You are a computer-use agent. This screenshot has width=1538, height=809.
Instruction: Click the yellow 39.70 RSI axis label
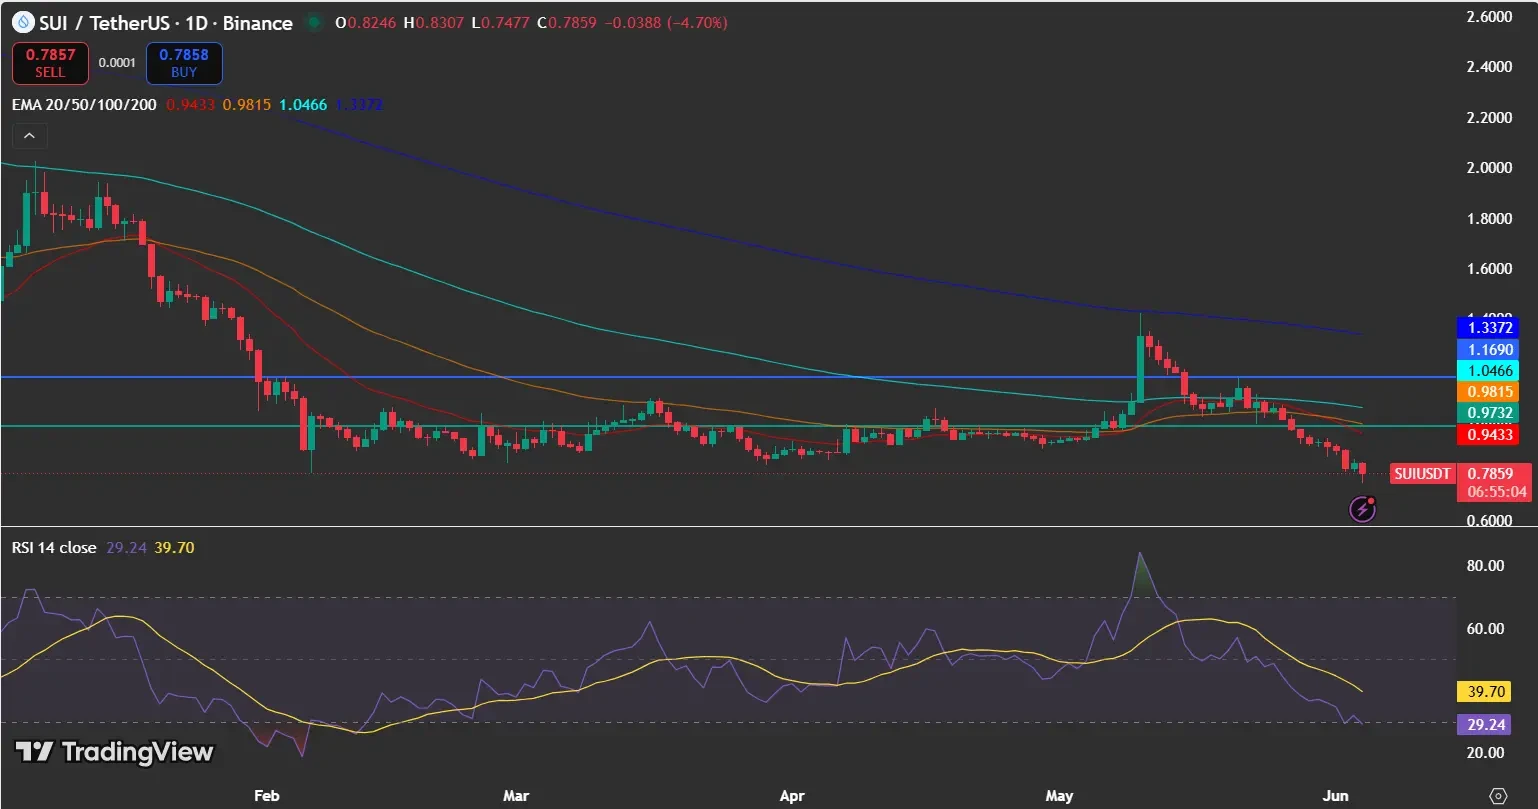(1484, 692)
